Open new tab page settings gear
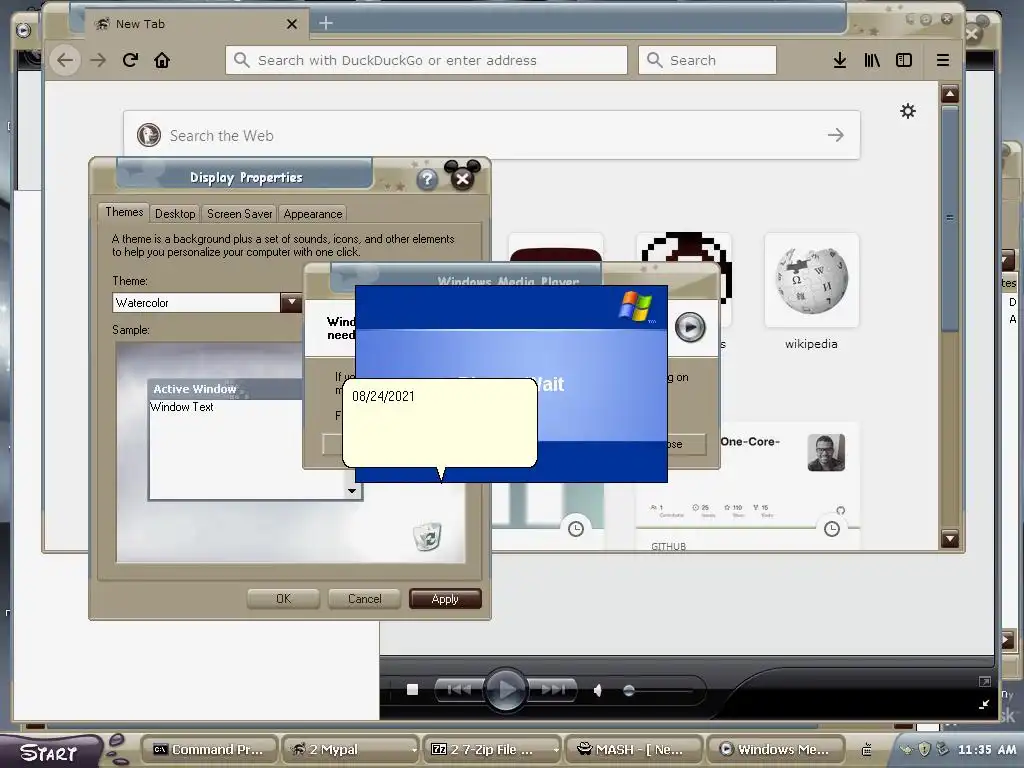This screenshot has height=768, width=1024. click(908, 111)
